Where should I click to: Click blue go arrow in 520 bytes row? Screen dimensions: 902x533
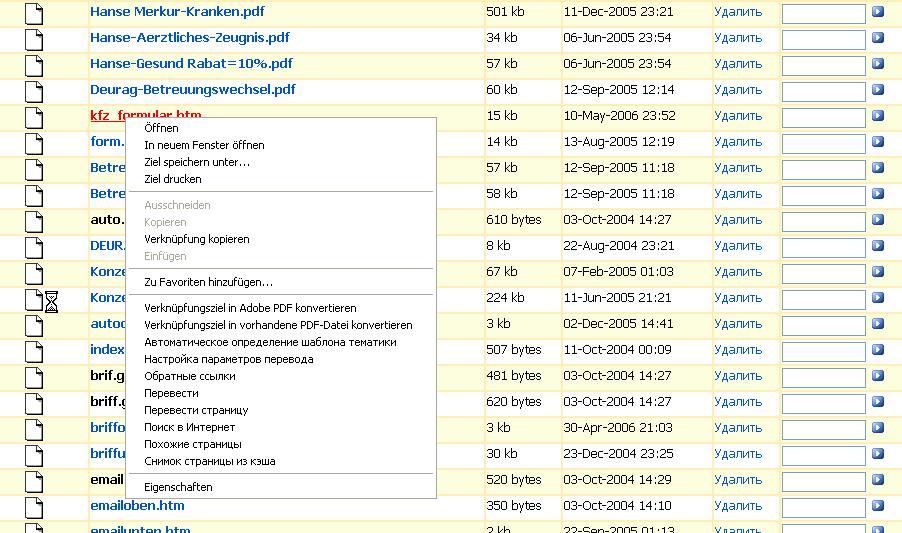[x=878, y=480]
